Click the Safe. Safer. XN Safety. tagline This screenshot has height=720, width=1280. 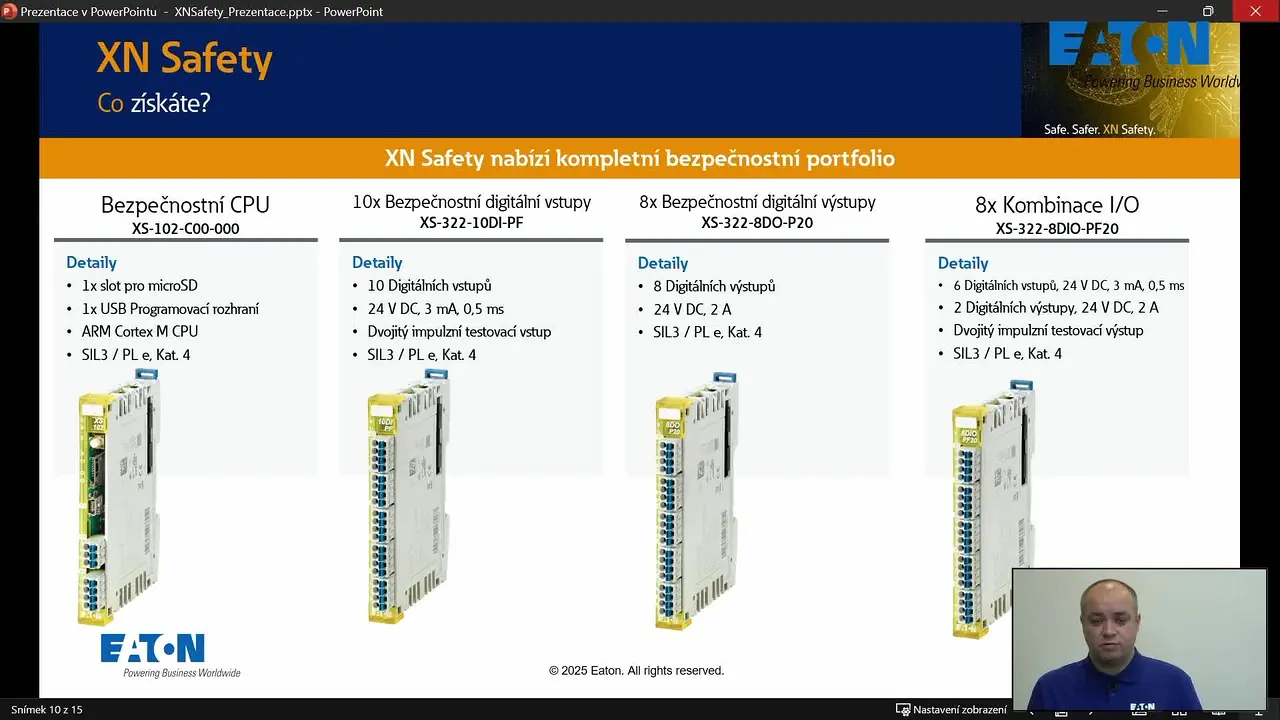(1099, 130)
